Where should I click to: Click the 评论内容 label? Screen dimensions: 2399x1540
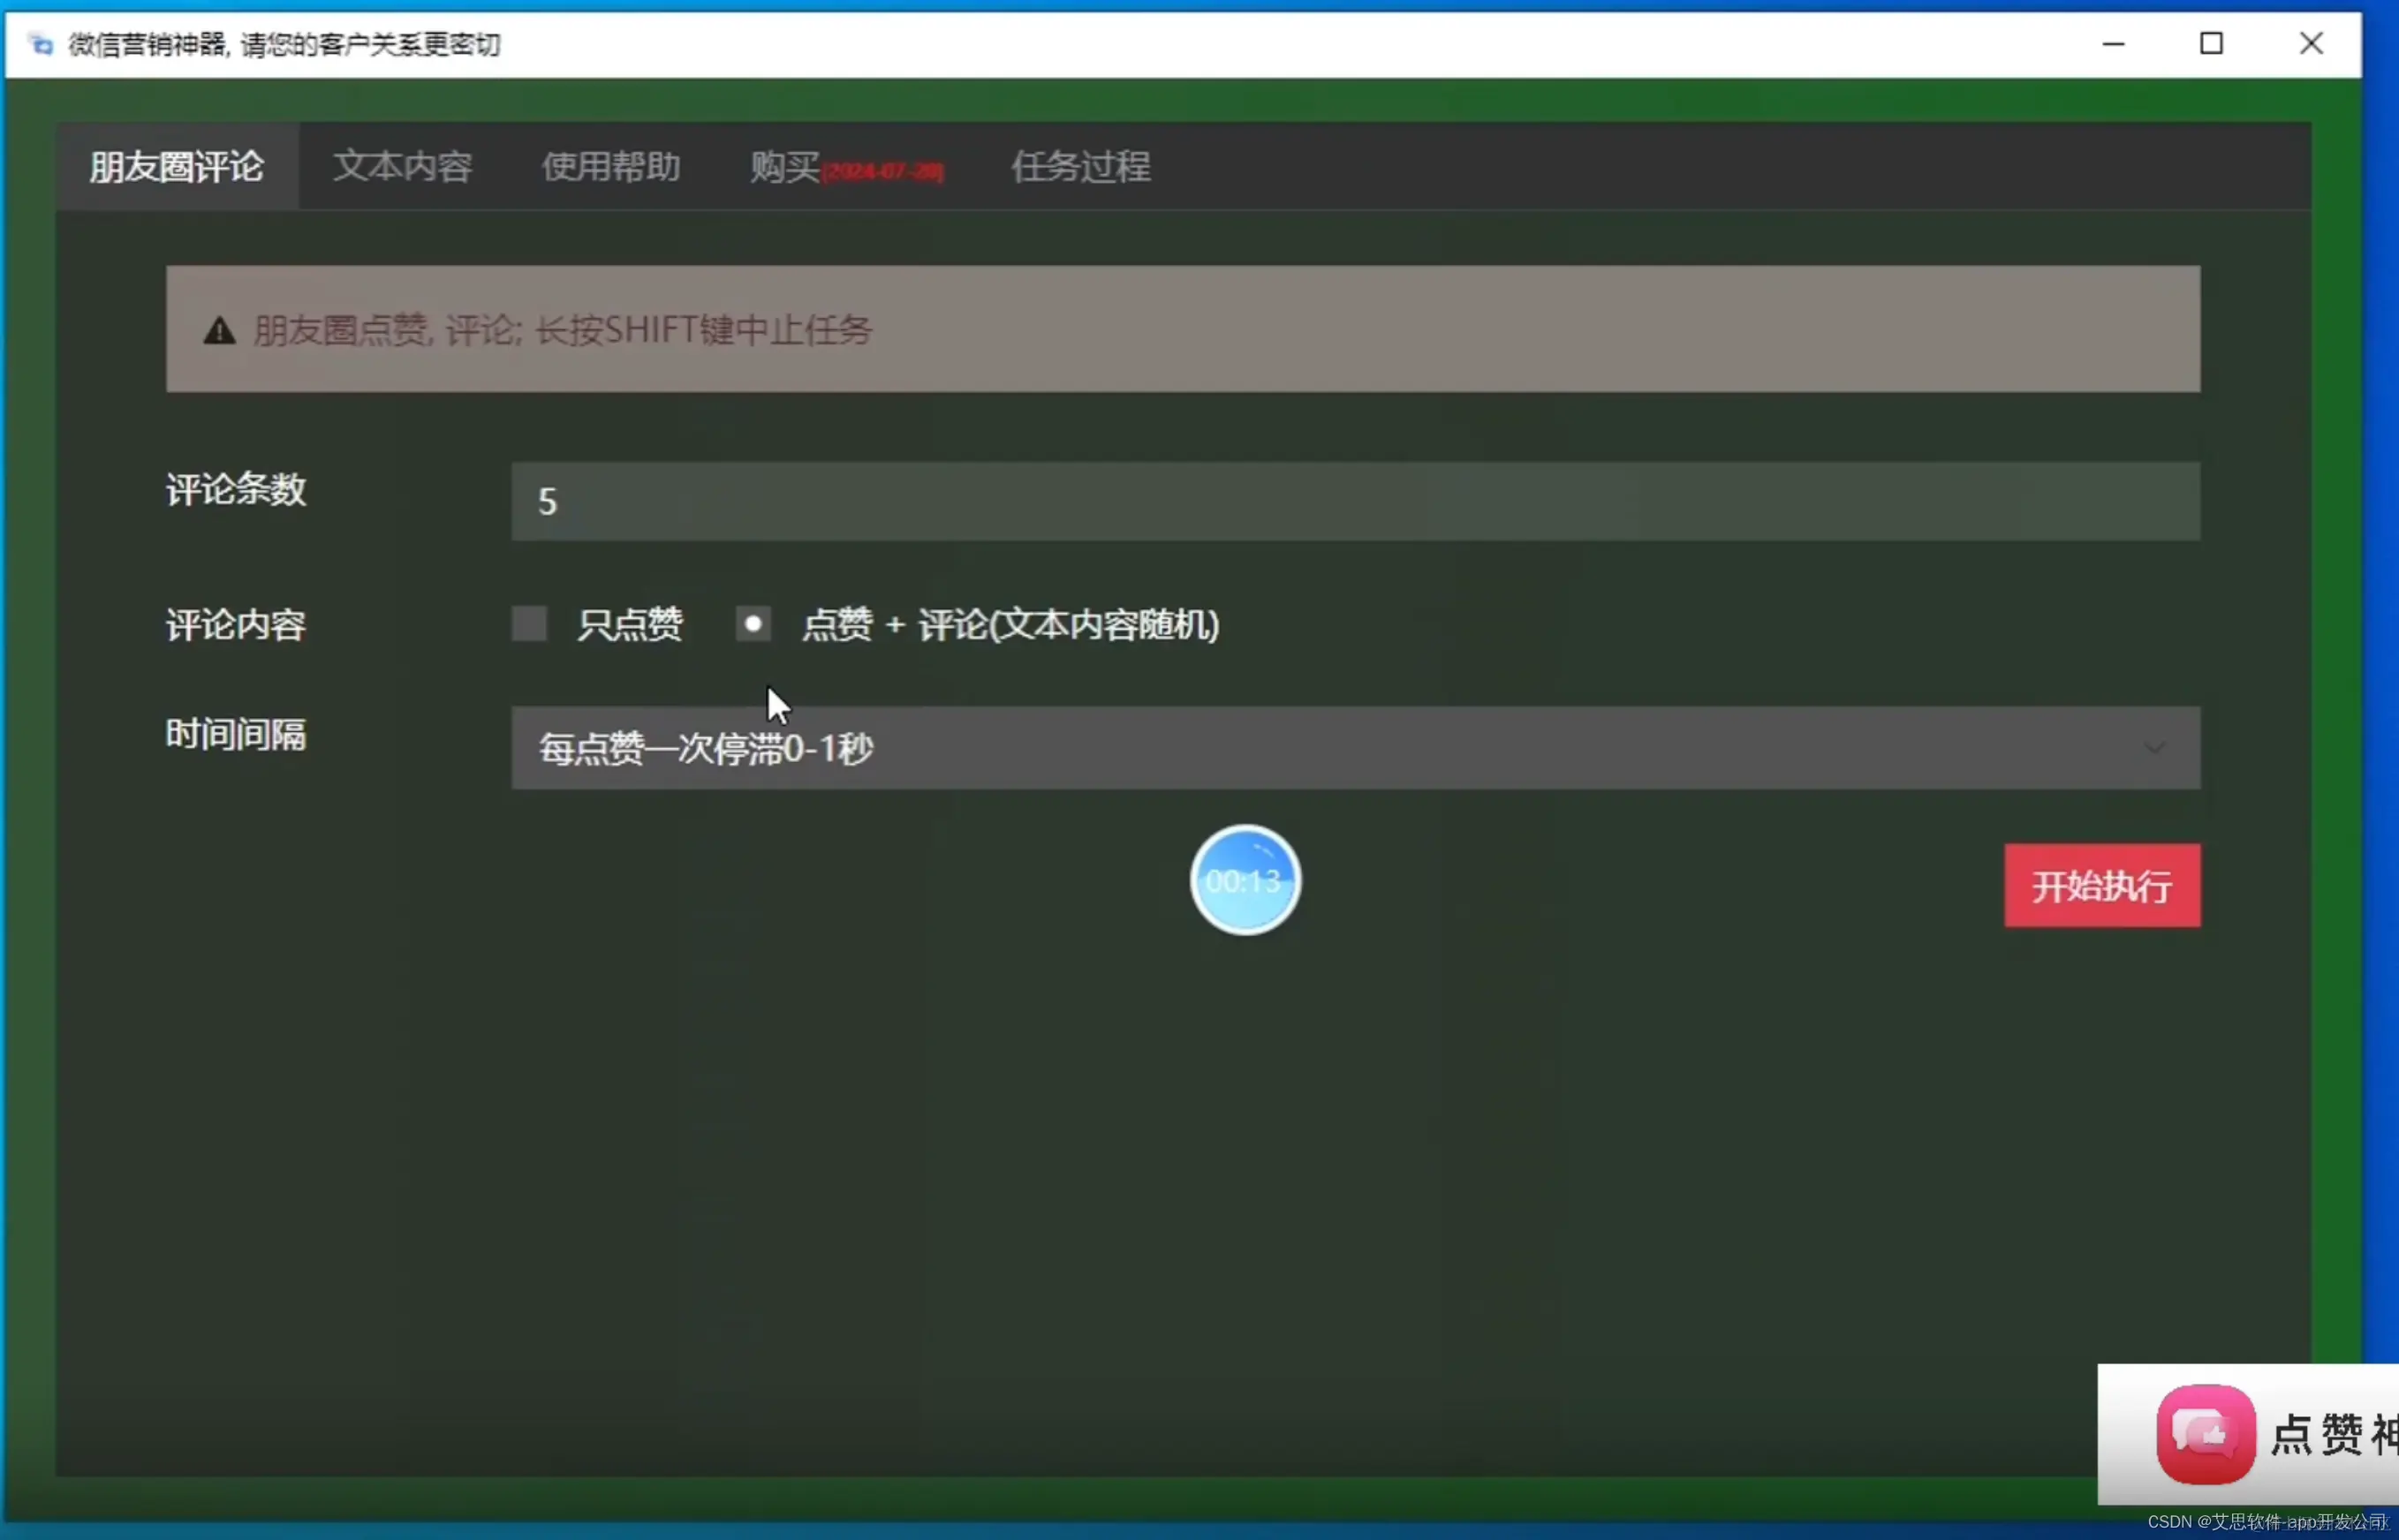(236, 625)
